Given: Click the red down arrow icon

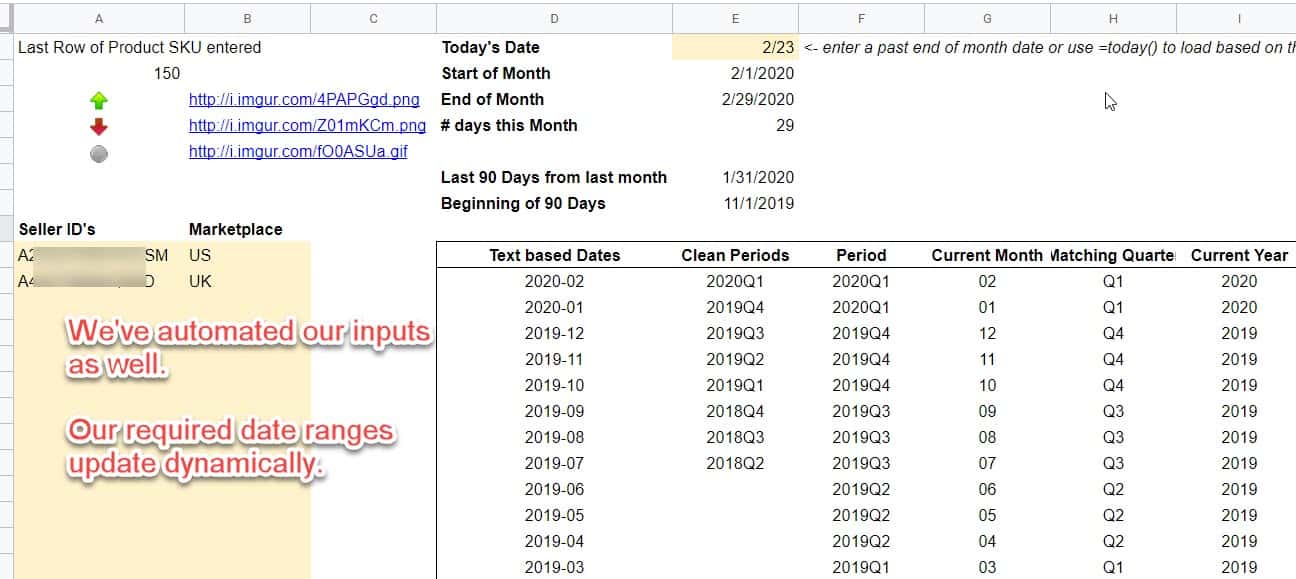Looking at the screenshot, I should pos(98,126).
